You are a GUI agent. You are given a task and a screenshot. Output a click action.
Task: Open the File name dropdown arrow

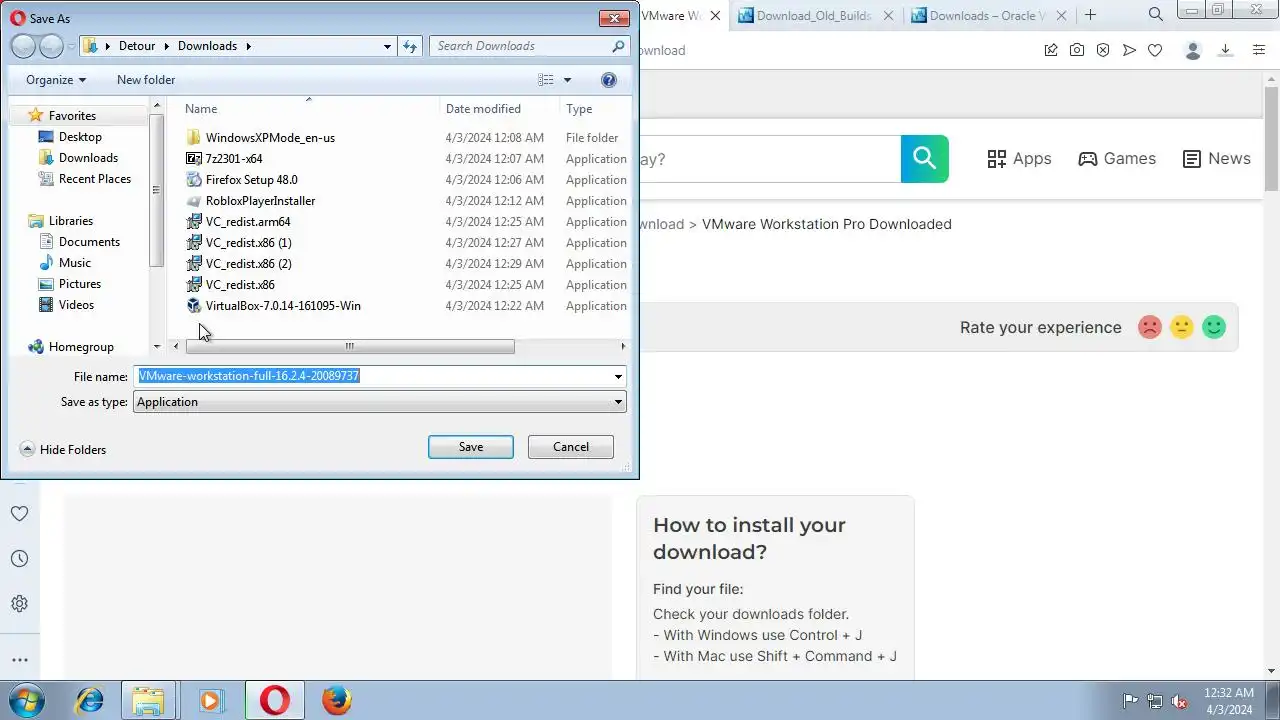click(x=618, y=377)
